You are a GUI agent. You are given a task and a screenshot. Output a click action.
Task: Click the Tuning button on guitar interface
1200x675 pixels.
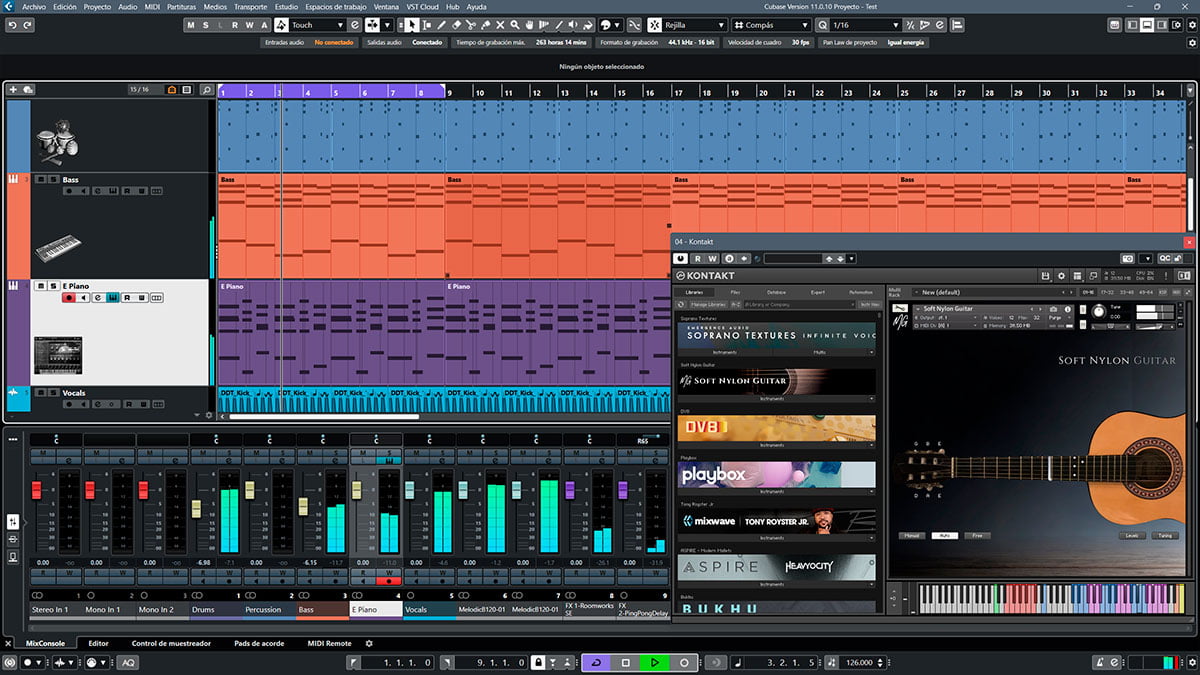1165,535
